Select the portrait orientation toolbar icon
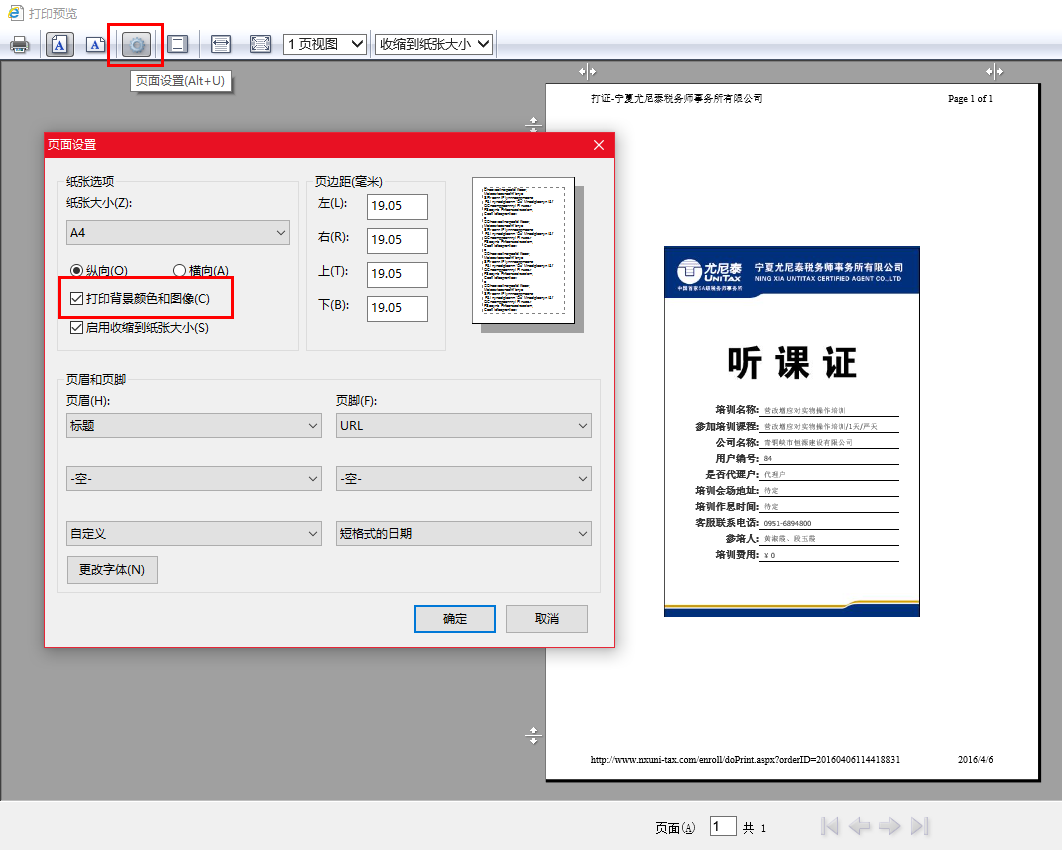This screenshot has width=1062, height=850. click(x=60, y=45)
